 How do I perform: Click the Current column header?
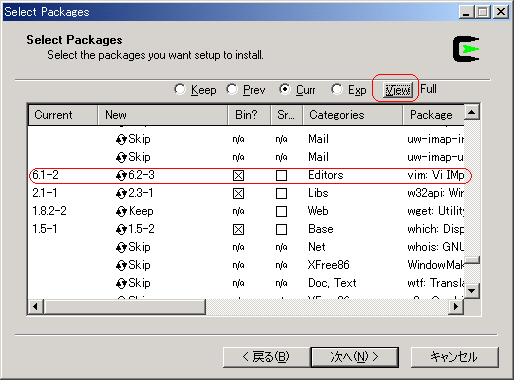(63, 115)
